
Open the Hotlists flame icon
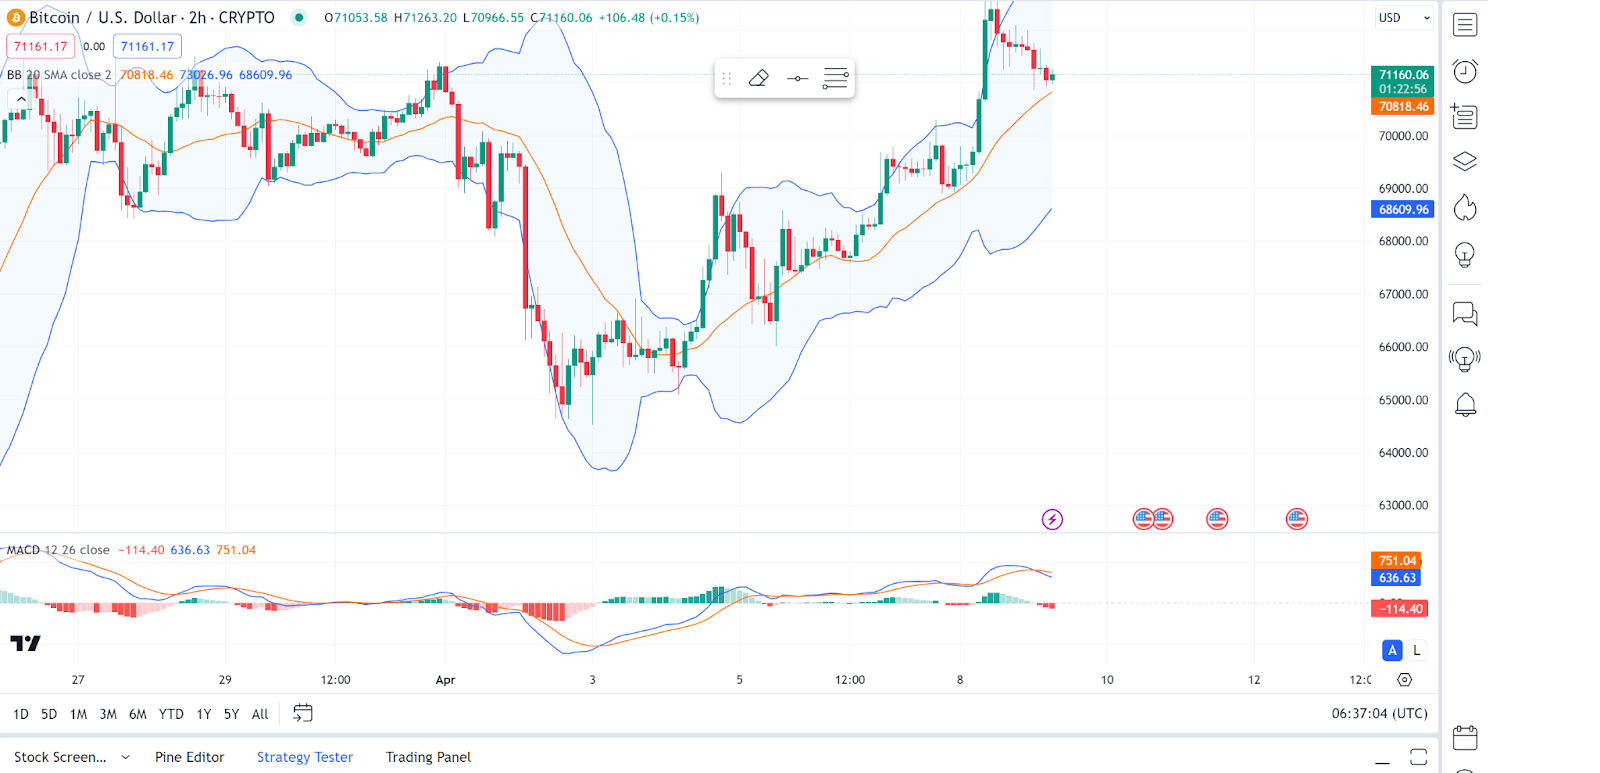(1465, 208)
